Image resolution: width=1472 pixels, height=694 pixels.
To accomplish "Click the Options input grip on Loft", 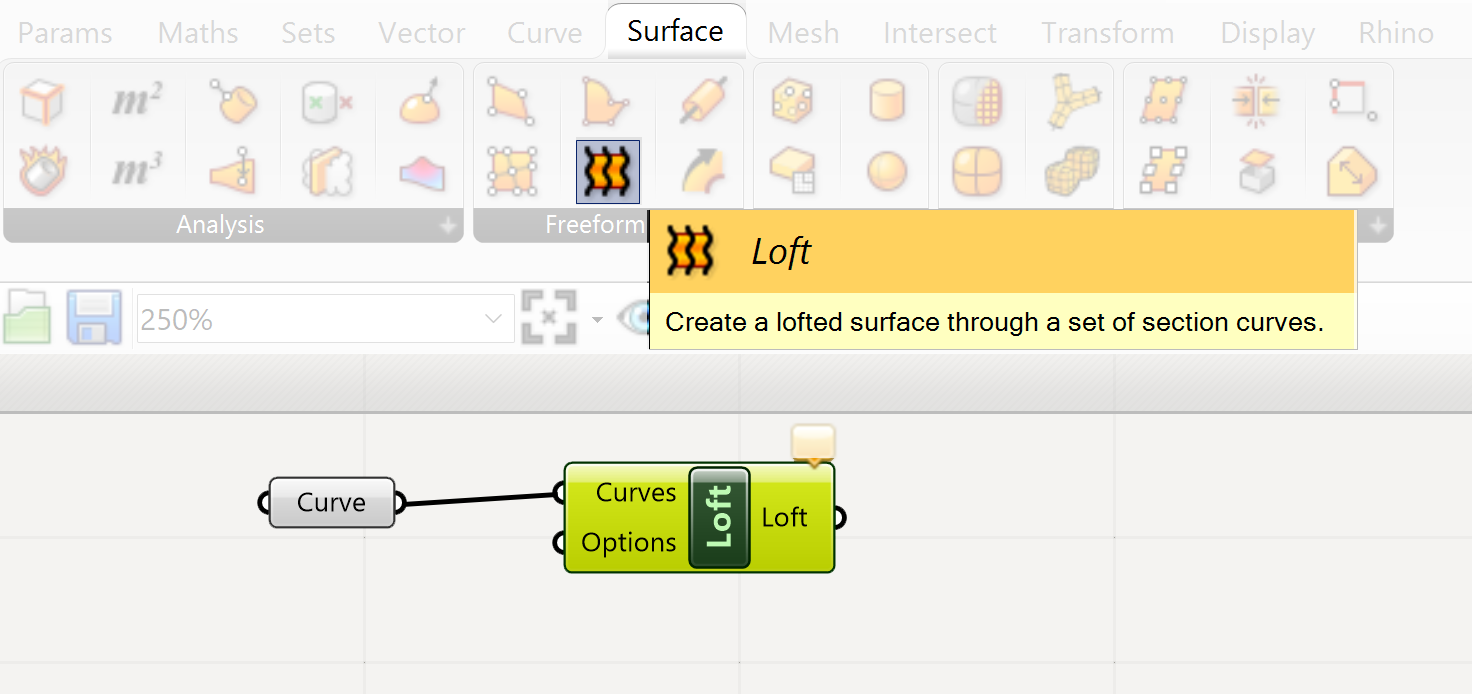I will (558, 543).
